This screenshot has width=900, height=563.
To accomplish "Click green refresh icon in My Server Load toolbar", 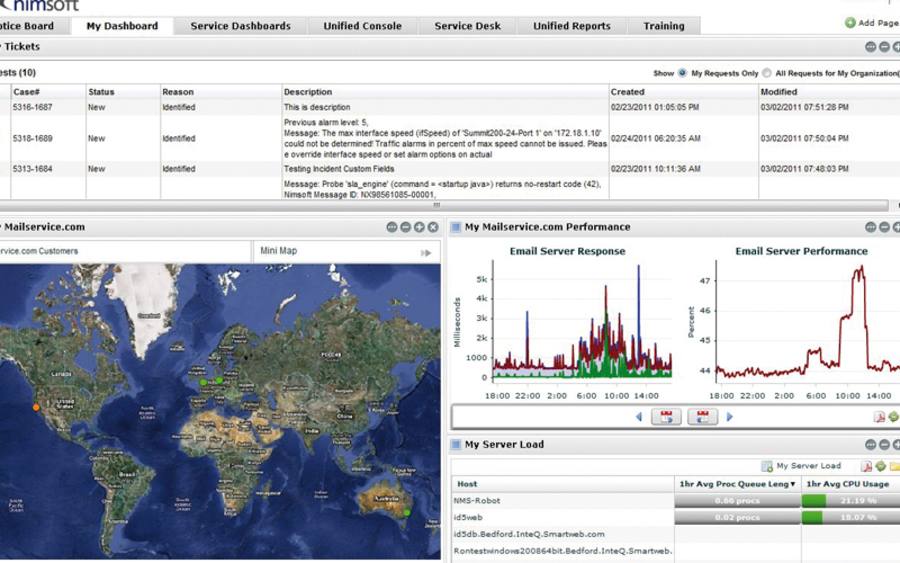I will (x=880, y=466).
